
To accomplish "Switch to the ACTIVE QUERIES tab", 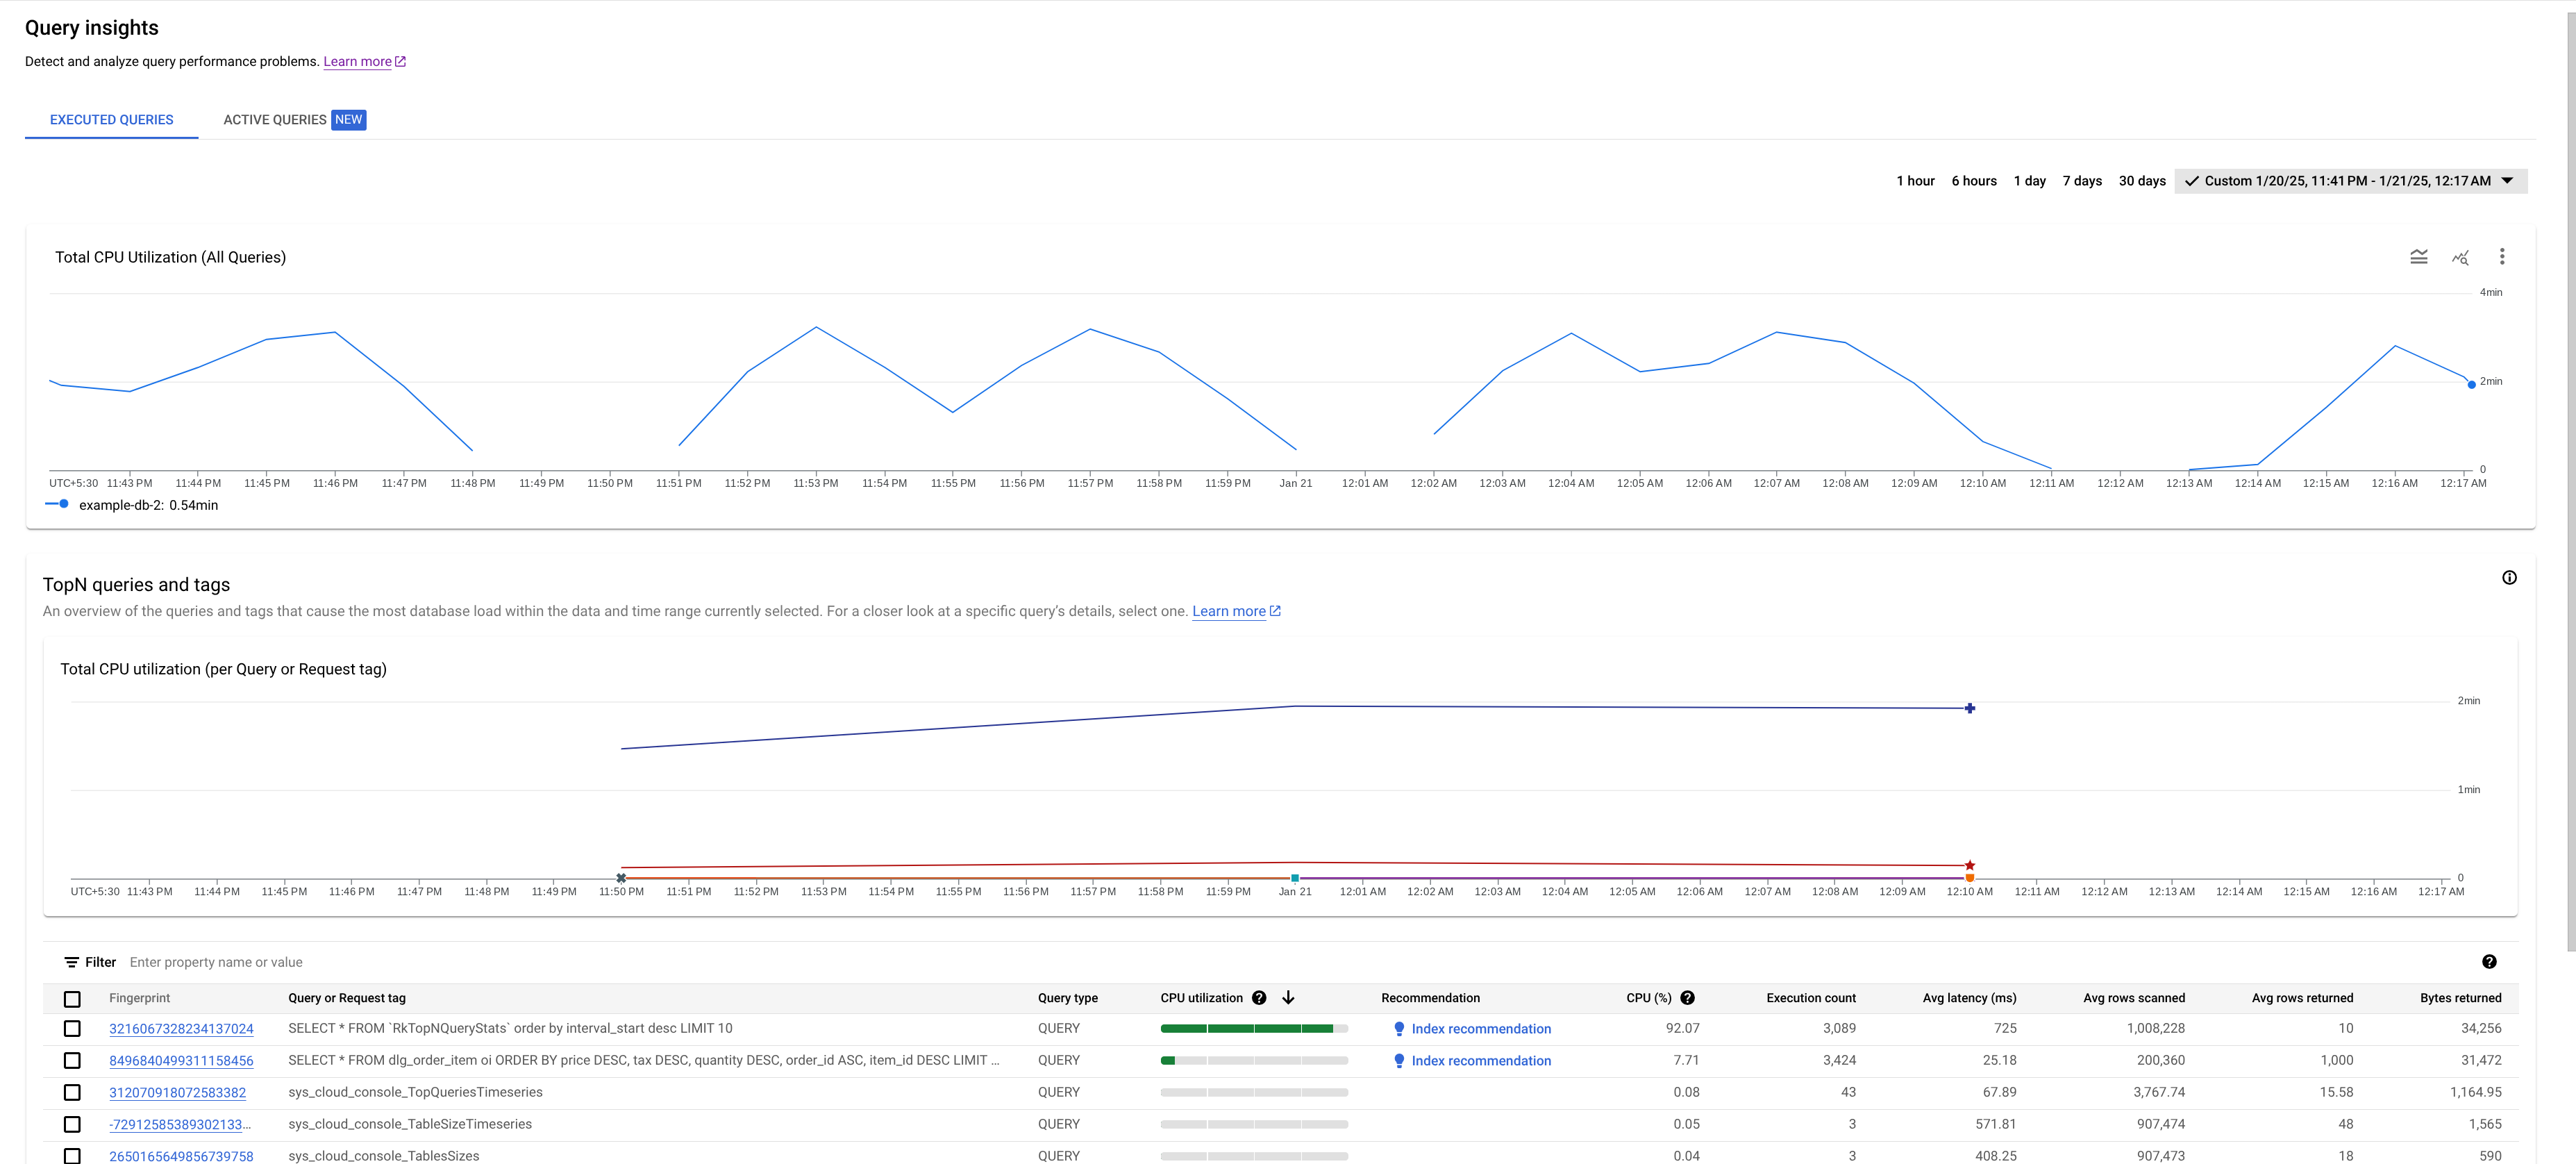I will (275, 119).
